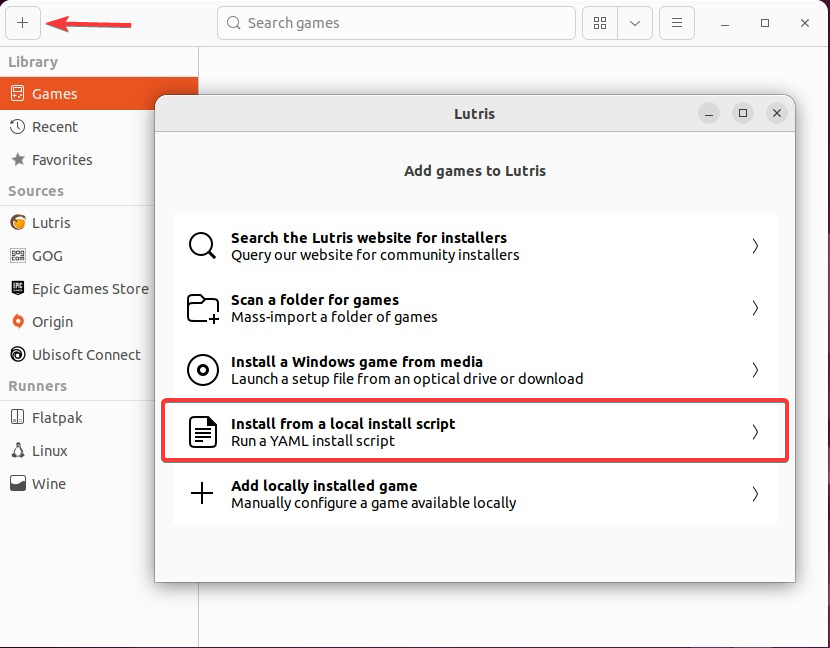Expand chevron for Install from local install script
Viewport: 830px width, 648px height.
[755, 432]
